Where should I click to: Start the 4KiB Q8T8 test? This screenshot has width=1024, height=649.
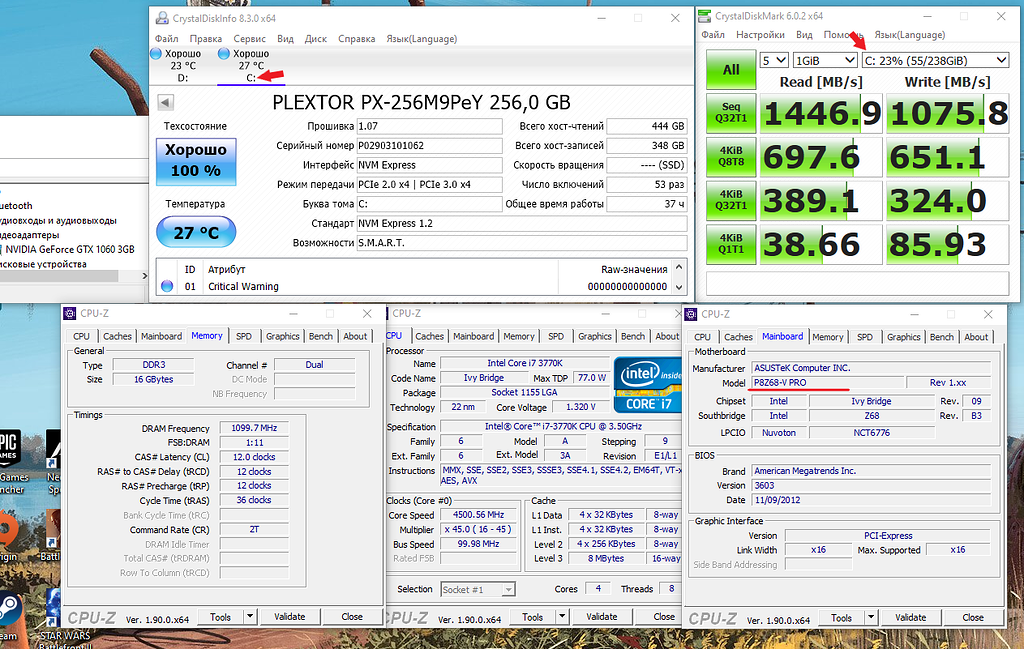pos(731,157)
